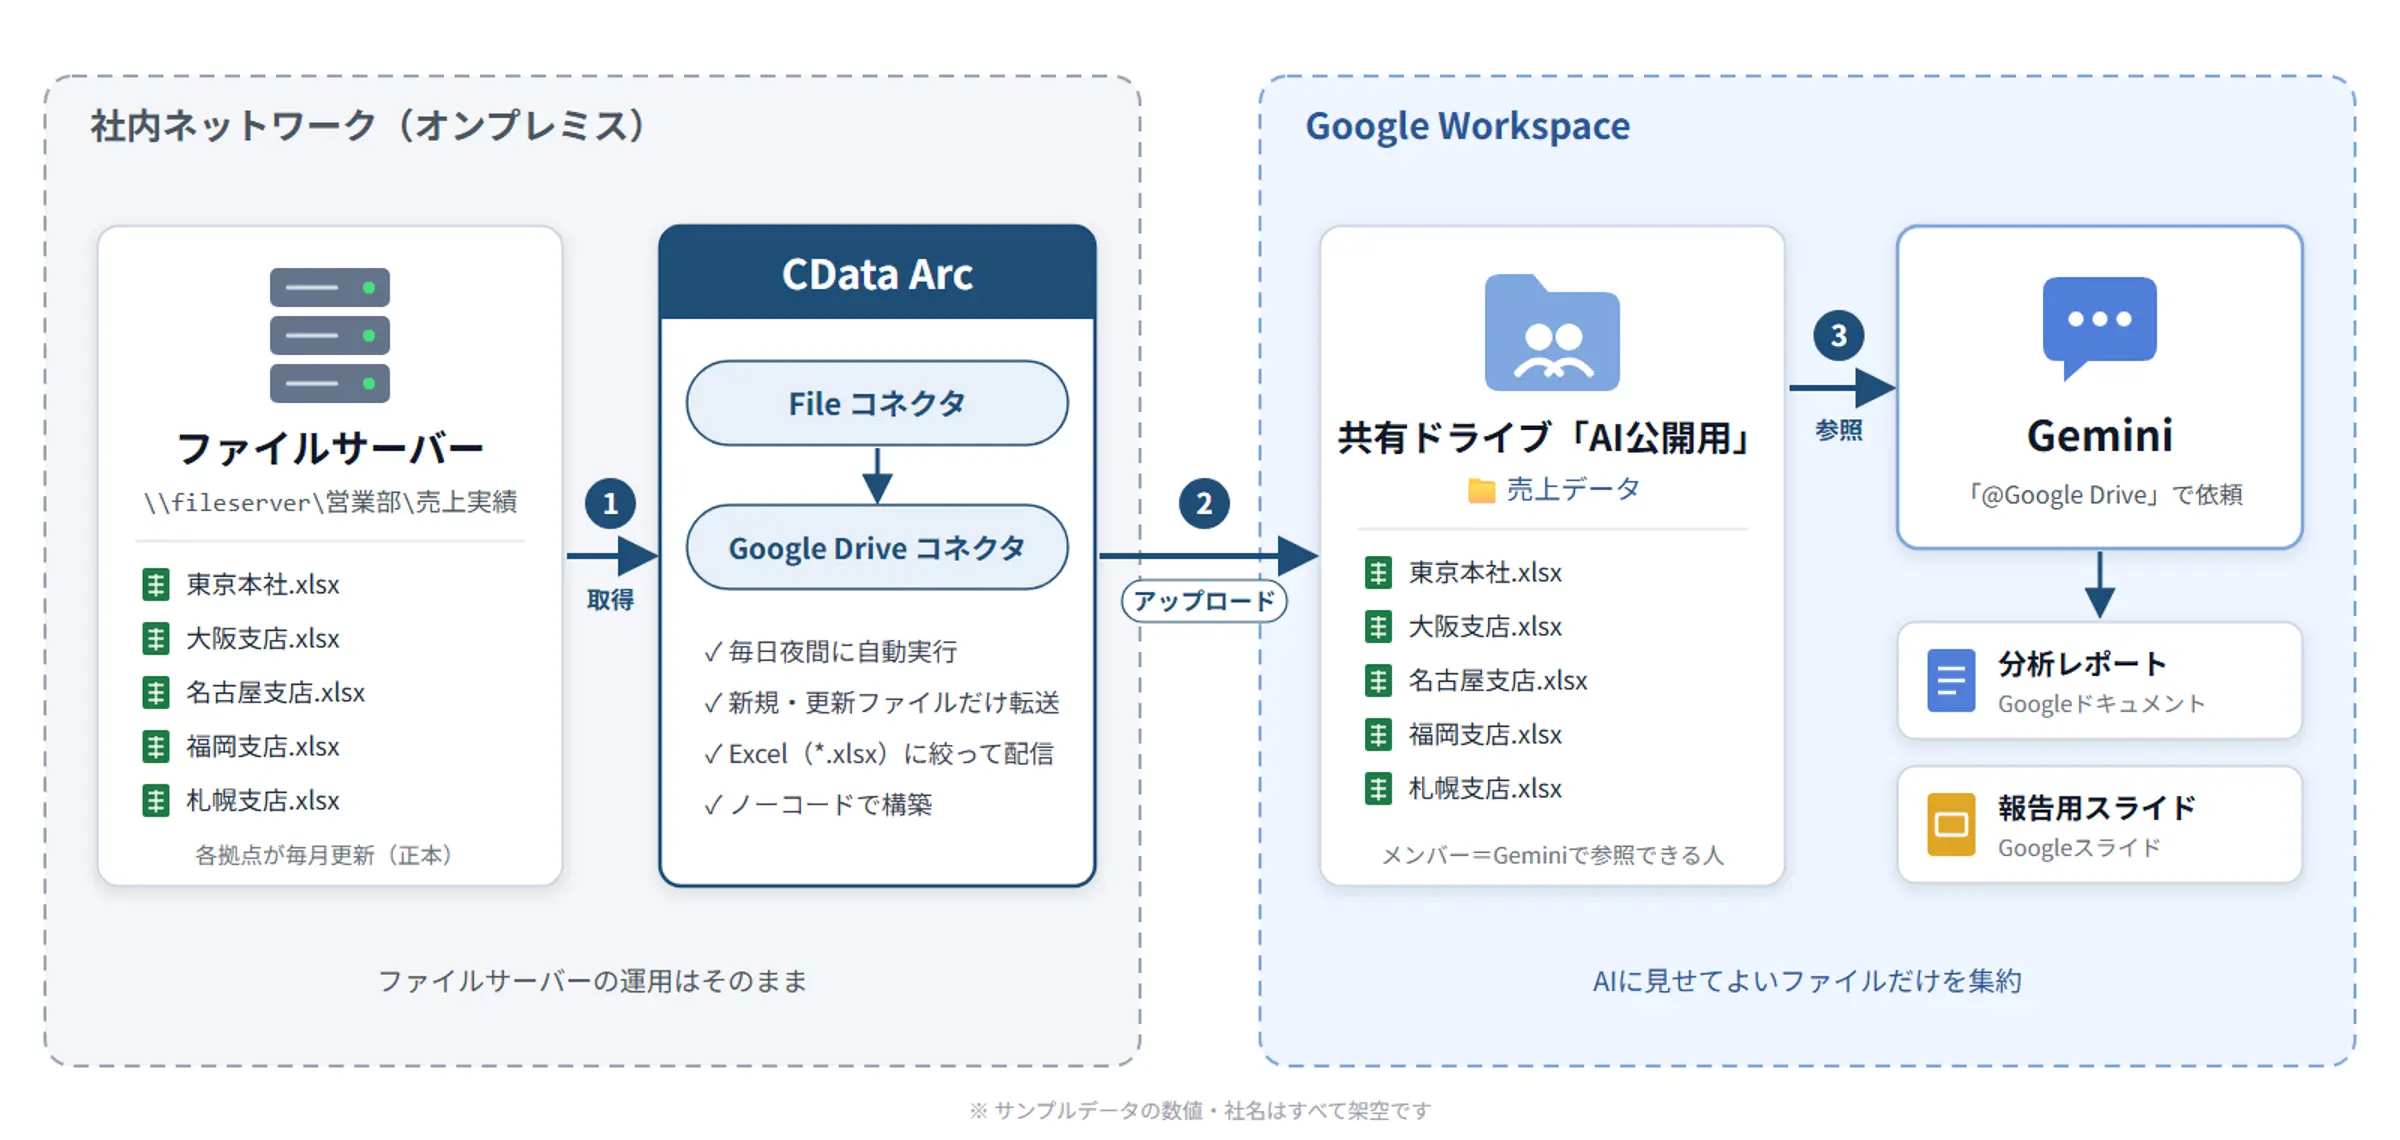Click the Gemini title text

tap(2099, 435)
